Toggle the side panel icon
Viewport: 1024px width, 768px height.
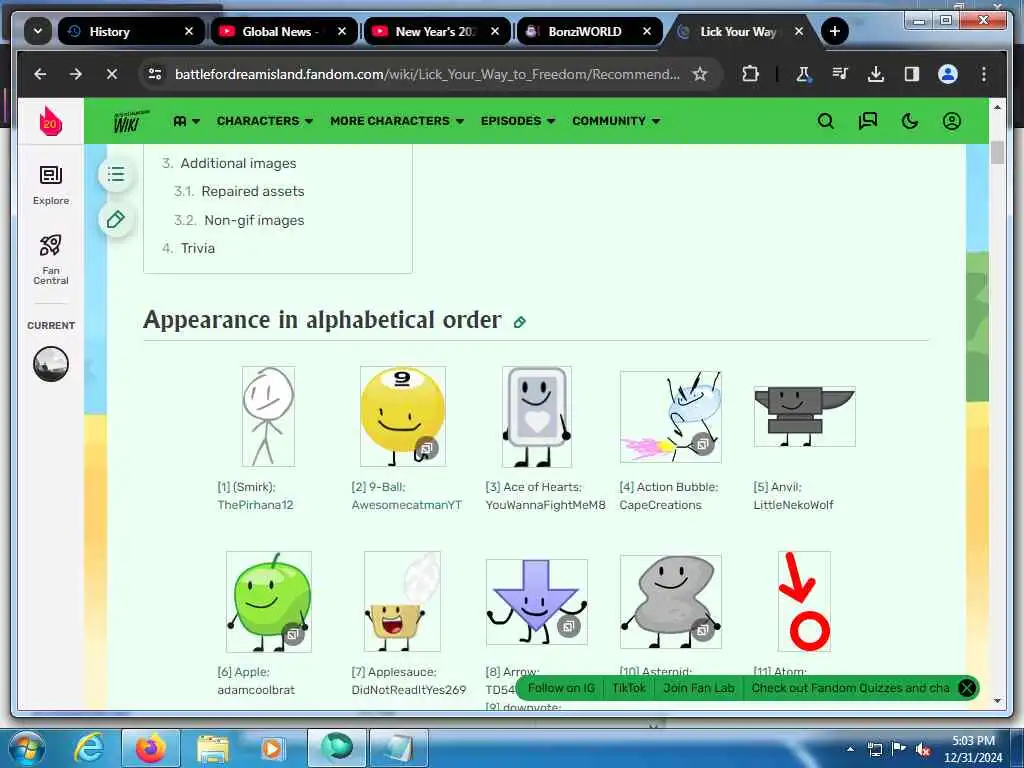tap(912, 74)
